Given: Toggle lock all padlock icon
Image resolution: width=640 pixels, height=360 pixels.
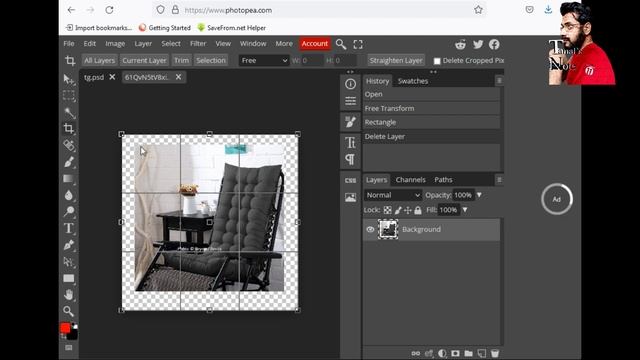Looking at the screenshot, I should (418, 210).
